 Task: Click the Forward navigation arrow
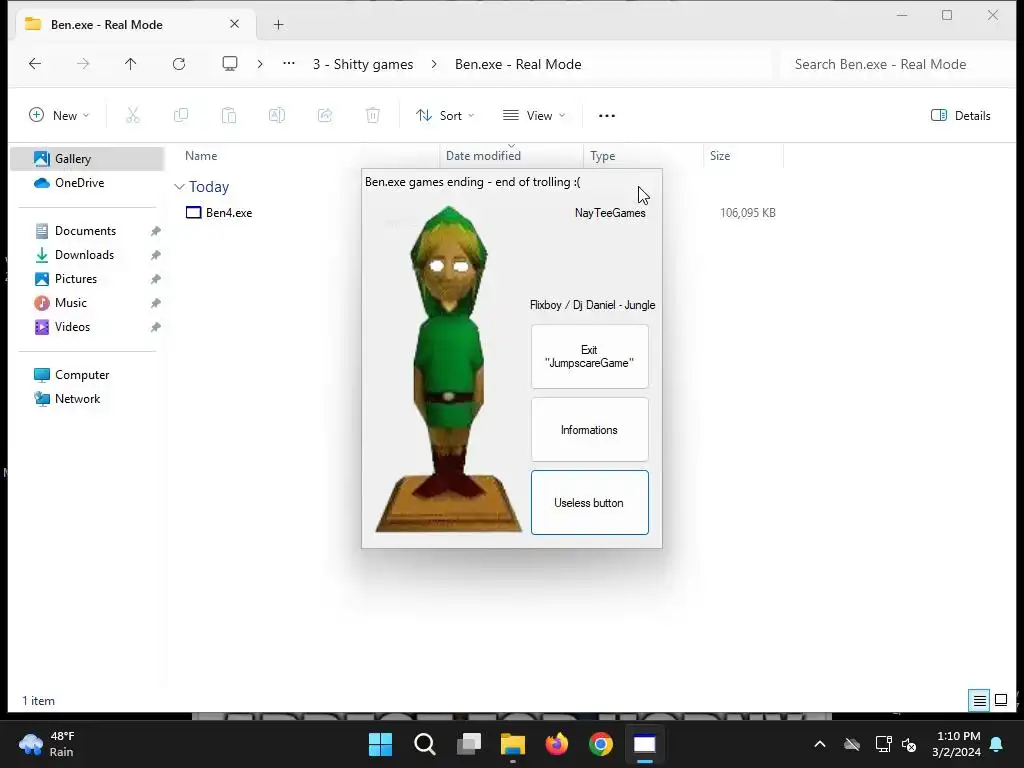(83, 64)
